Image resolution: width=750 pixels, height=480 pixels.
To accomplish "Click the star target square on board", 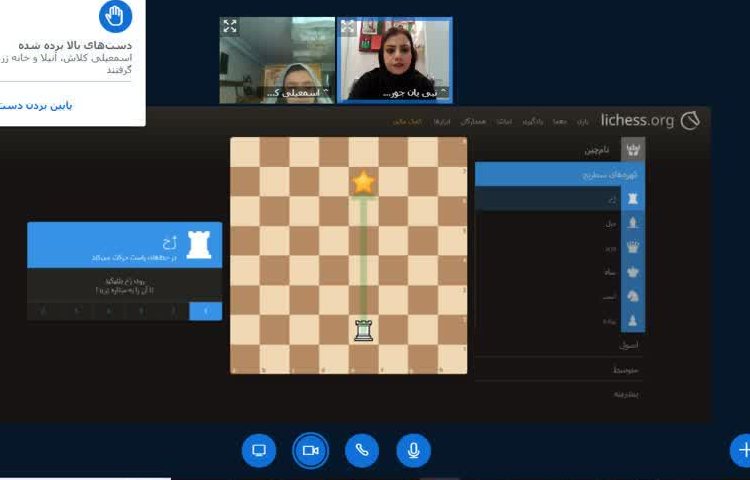I will pos(363,182).
